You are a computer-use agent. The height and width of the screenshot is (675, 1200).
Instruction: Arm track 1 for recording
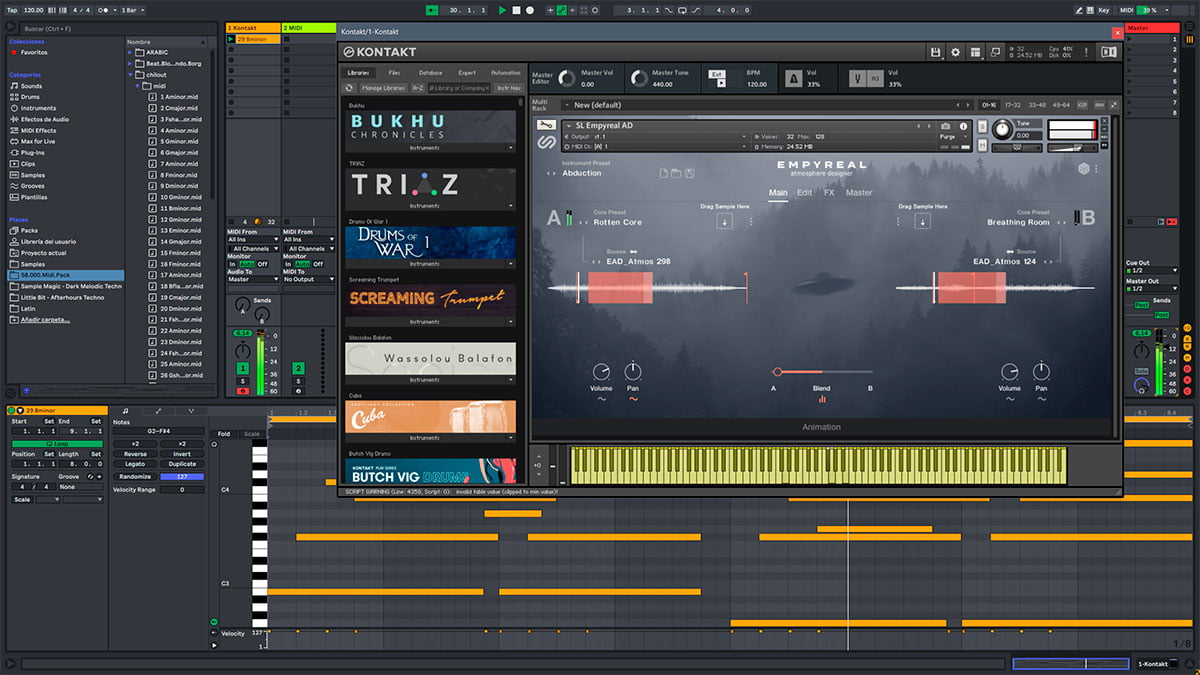click(243, 391)
